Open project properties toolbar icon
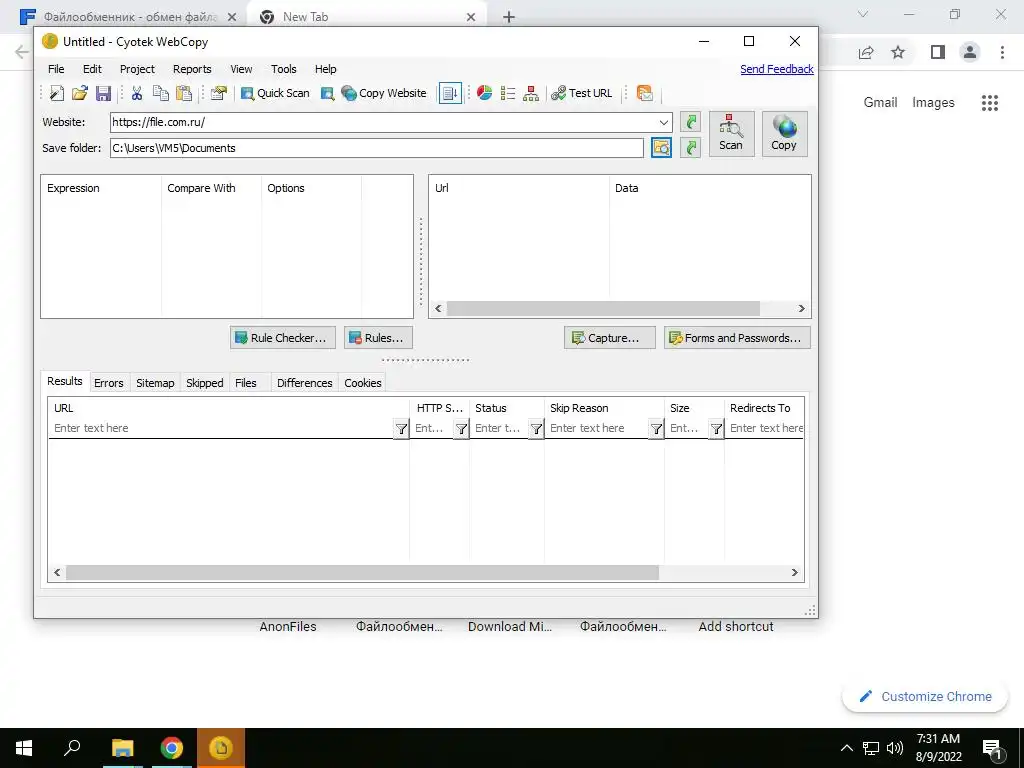The height and width of the screenshot is (768, 1024). tap(218, 93)
